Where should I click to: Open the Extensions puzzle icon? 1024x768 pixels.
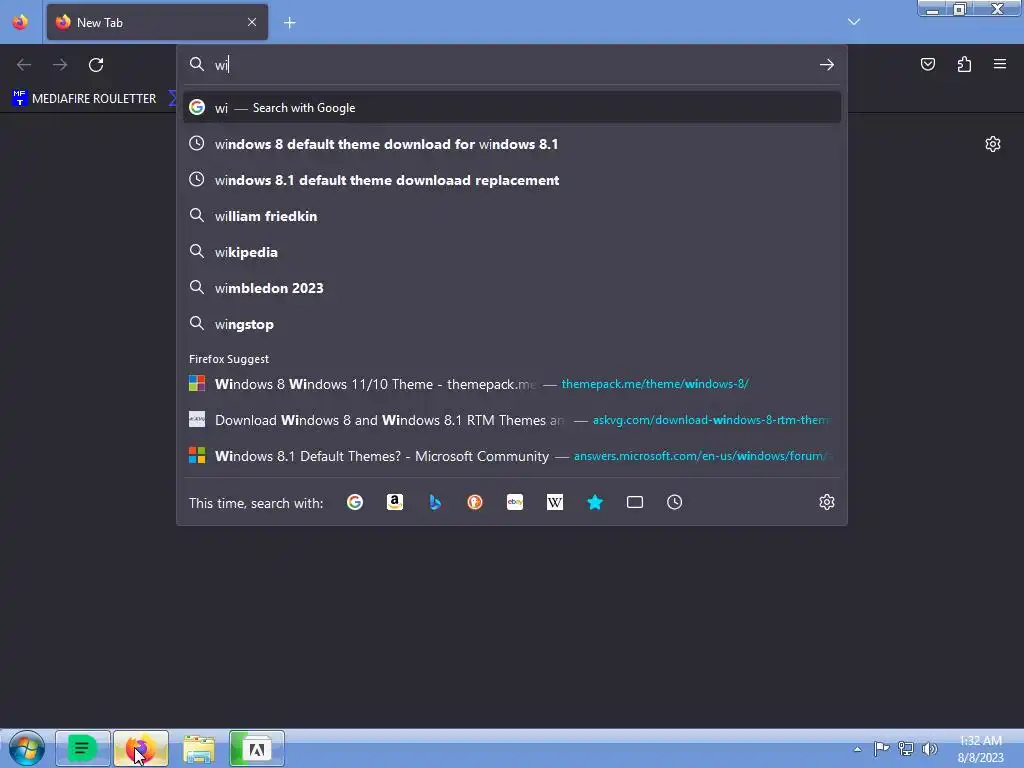964,64
